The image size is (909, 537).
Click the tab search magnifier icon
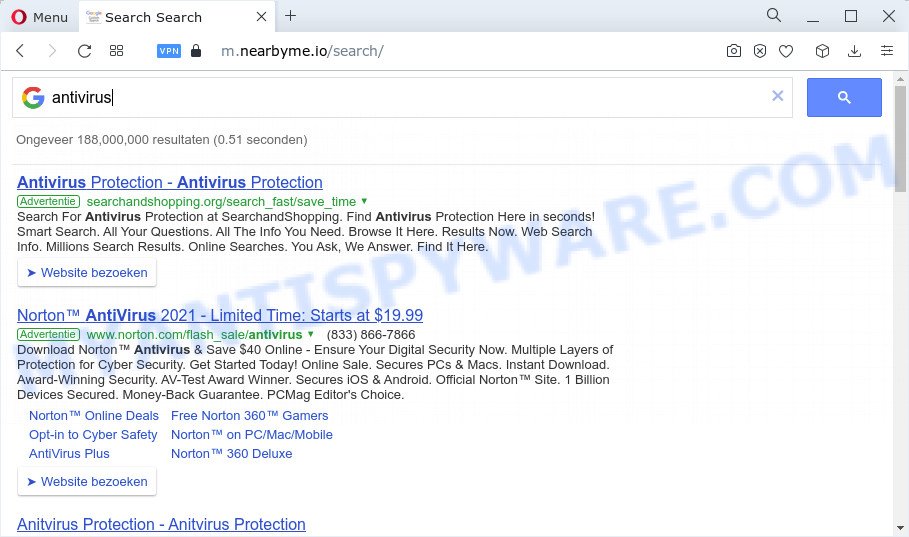pyautogui.click(x=773, y=15)
